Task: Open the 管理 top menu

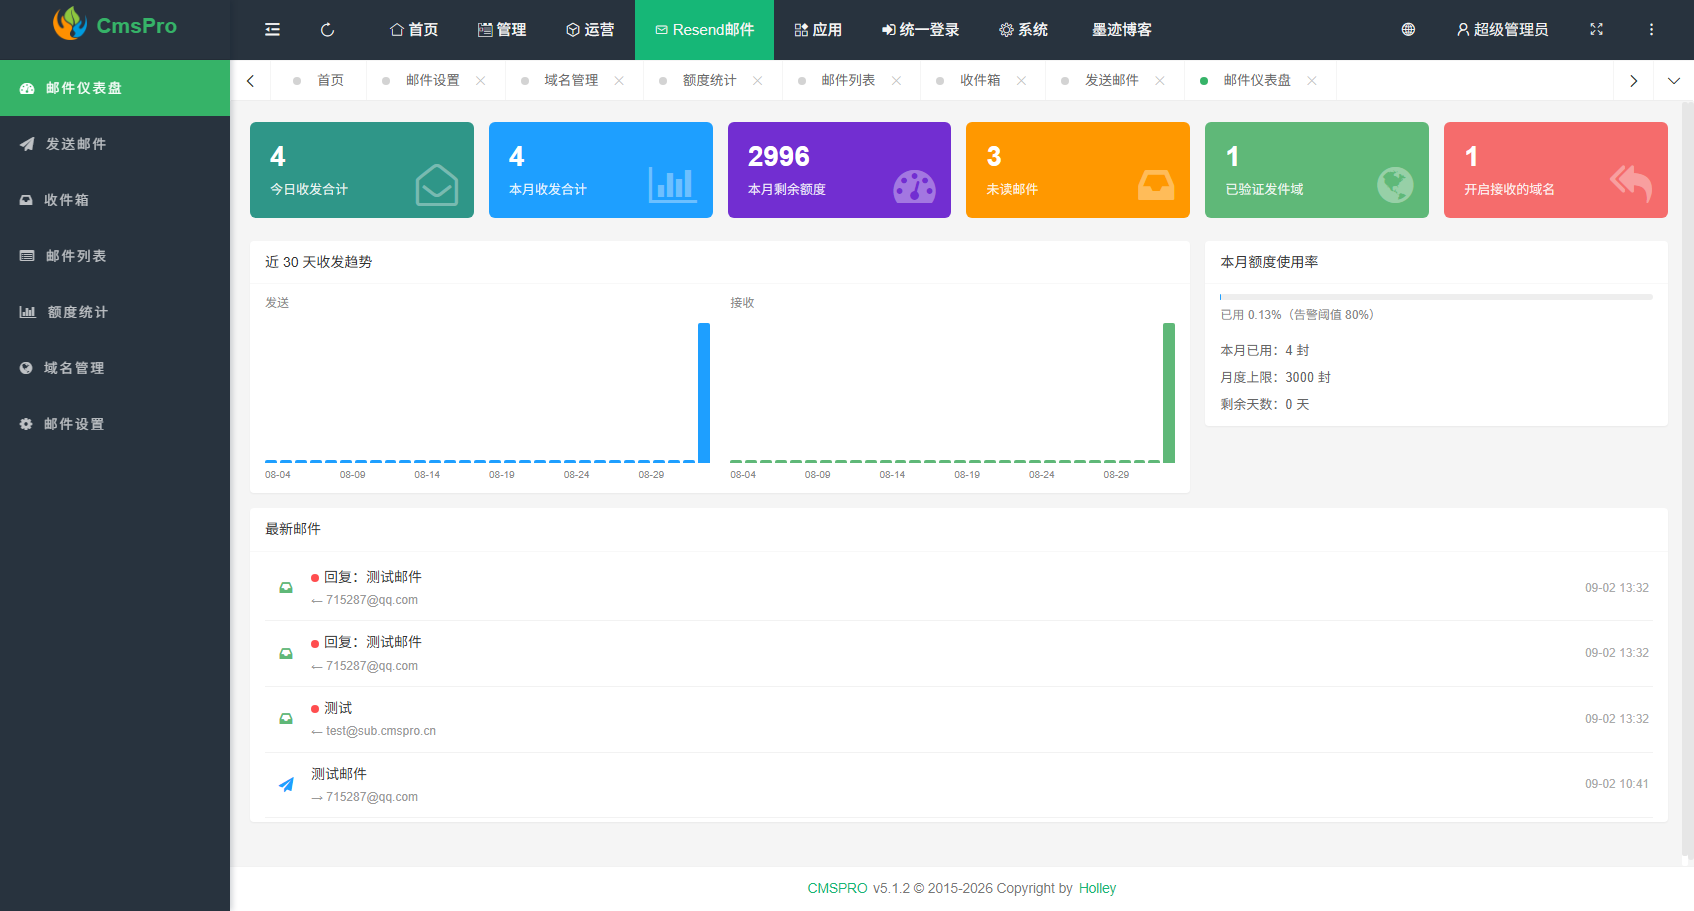Action: 502,30
